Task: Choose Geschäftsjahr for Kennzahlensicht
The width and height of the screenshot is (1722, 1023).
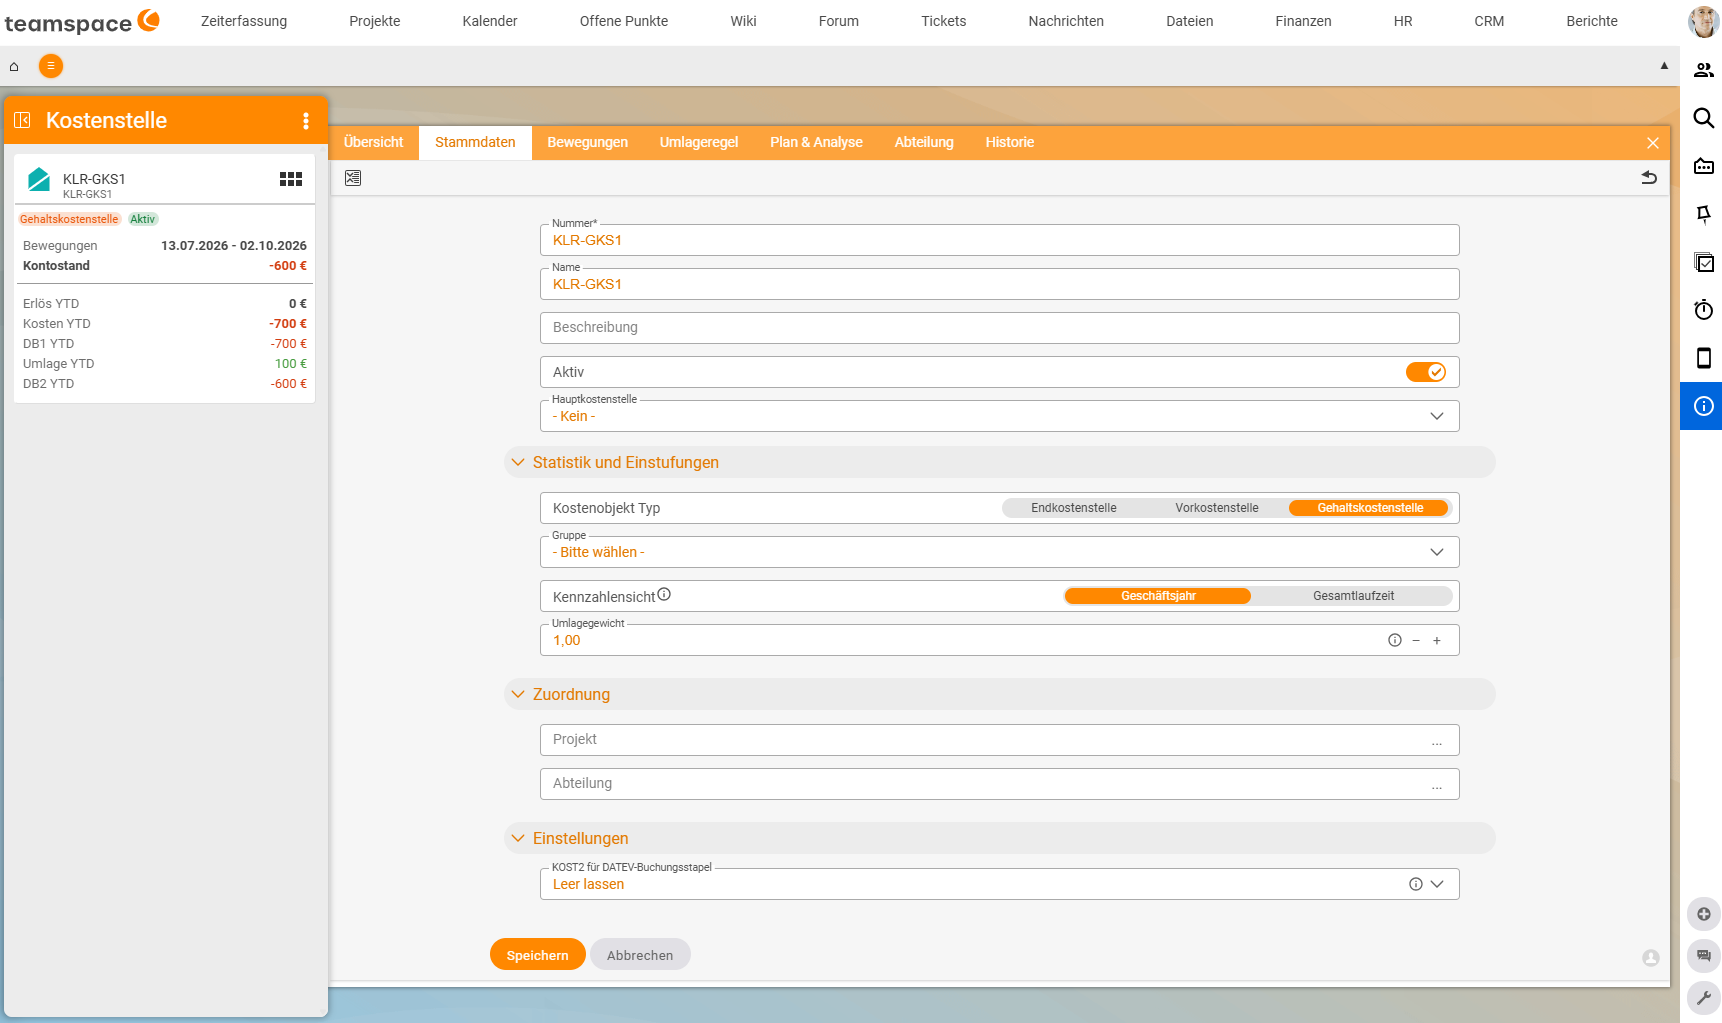Action: pyautogui.click(x=1158, y=596)
